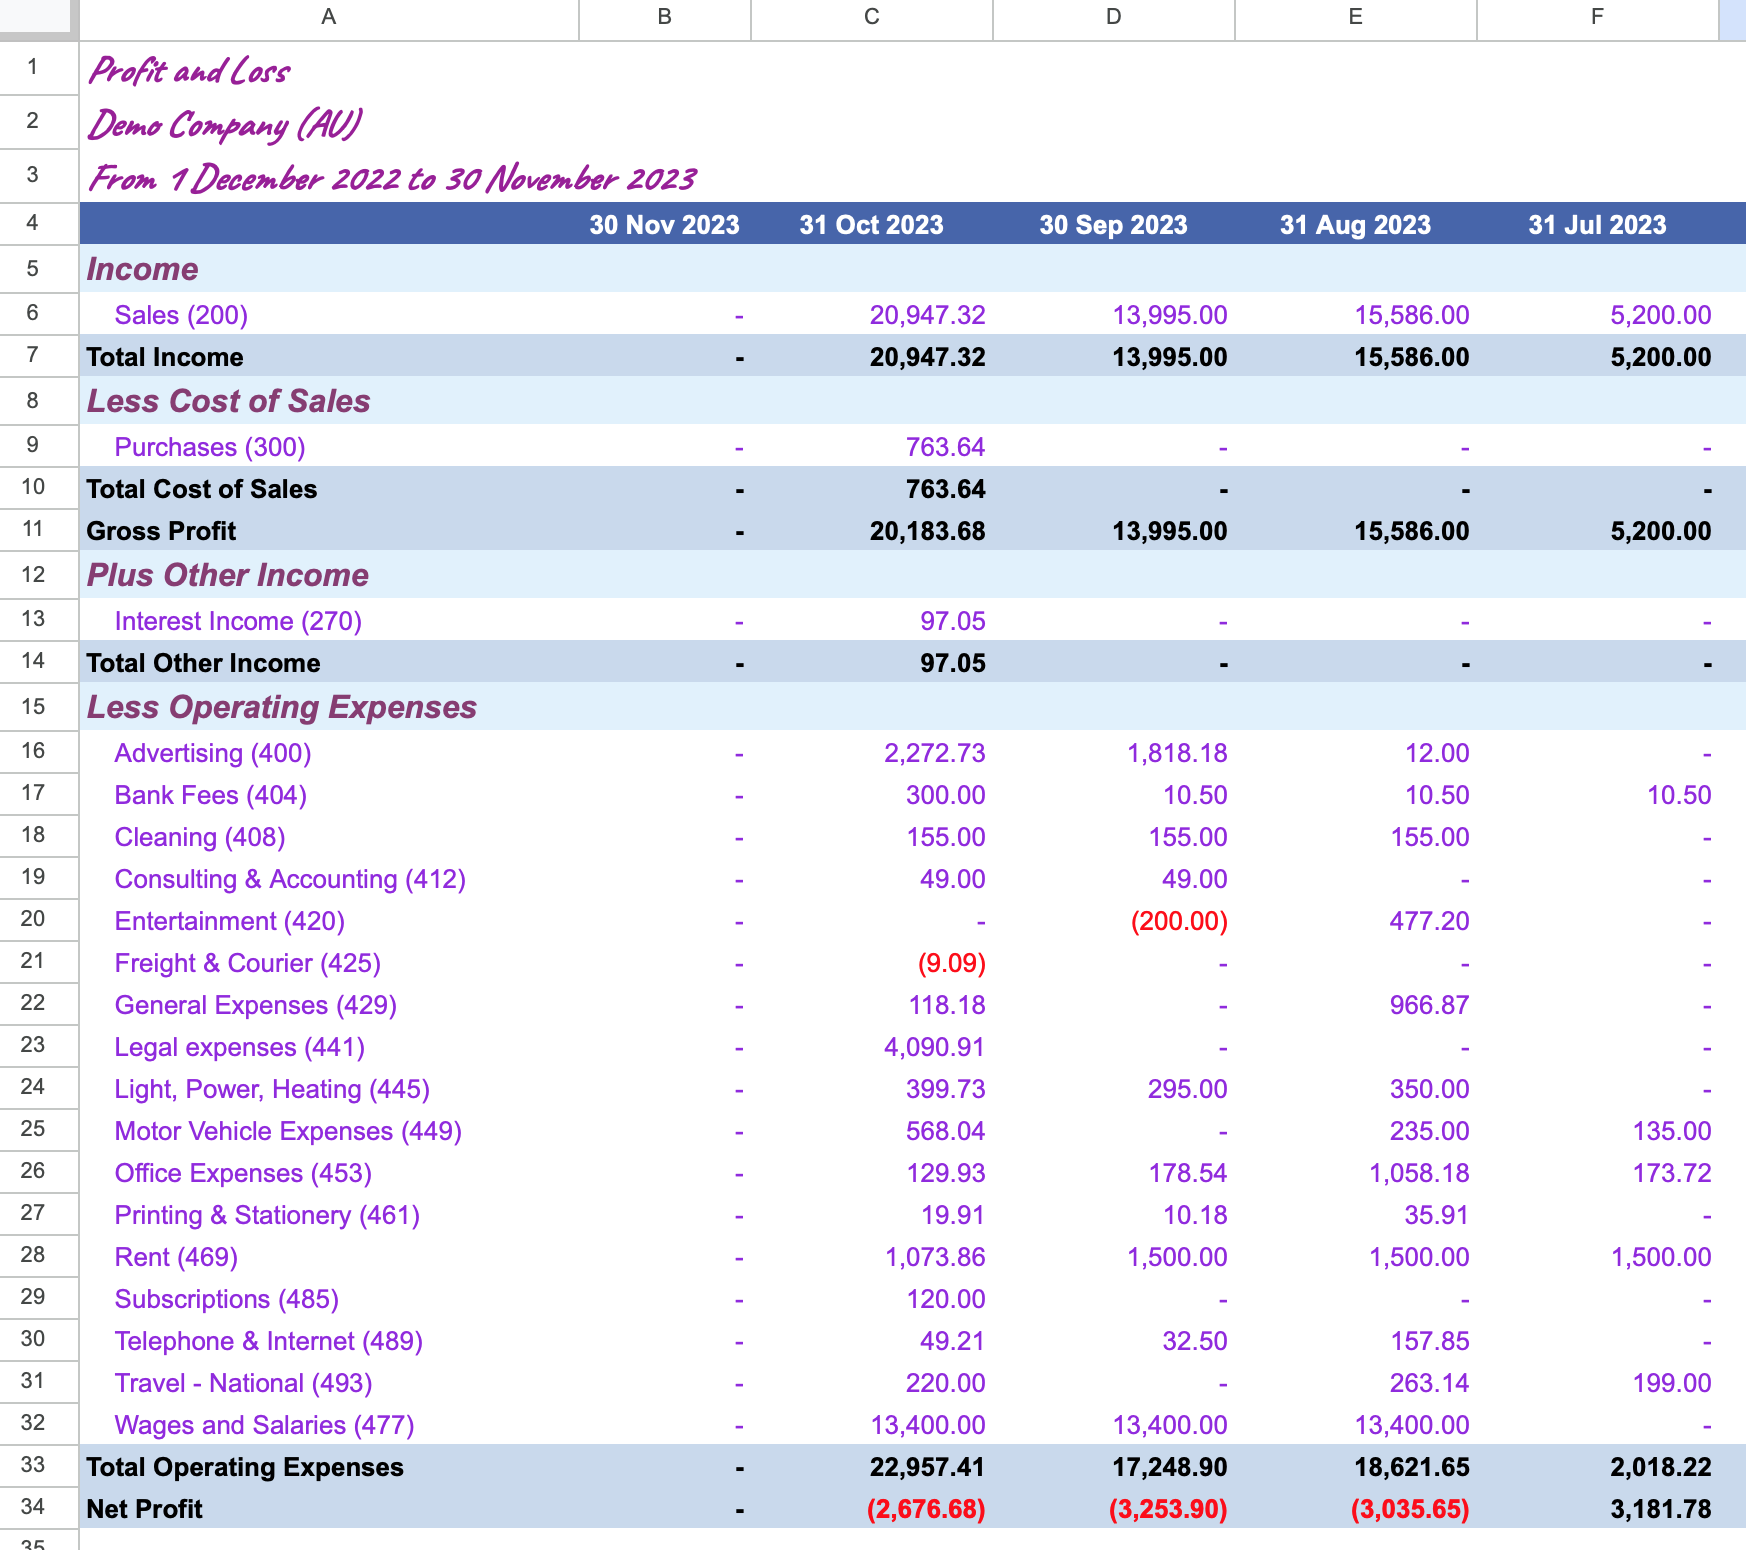Viewport: 1746px width, 1550px height.
Task: Click Legal expenses value 4,090.91
Action: (934, 1047)
